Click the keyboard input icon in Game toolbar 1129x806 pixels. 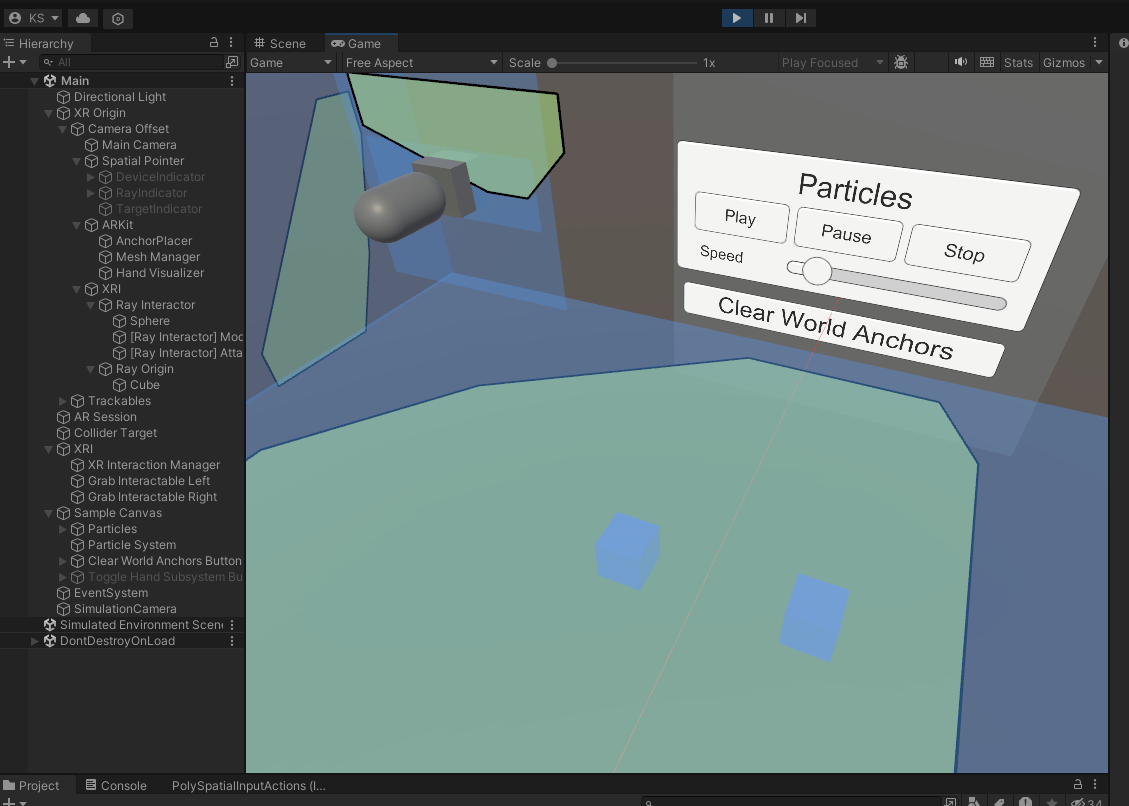click(x=987, y=62)
